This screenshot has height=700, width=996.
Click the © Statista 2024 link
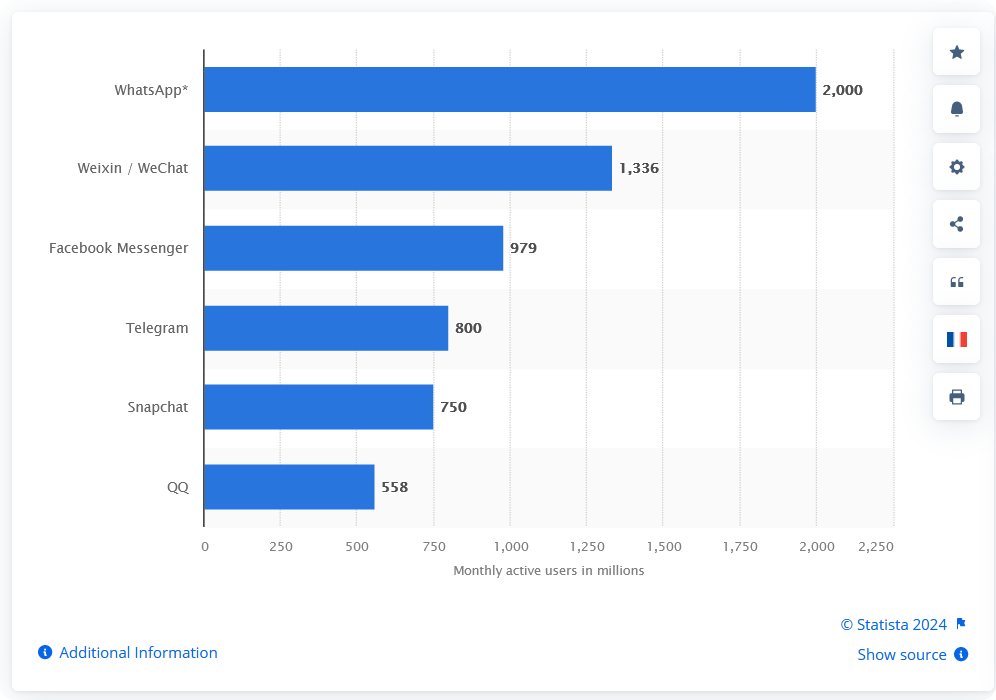[x=894, y=624]
